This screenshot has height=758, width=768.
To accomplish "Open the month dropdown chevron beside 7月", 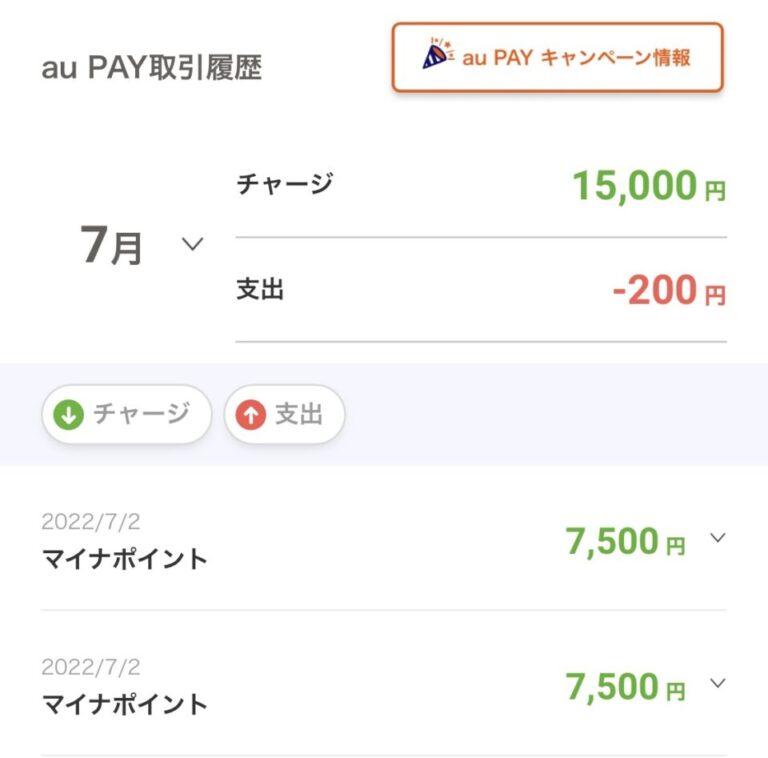I will pyautogui.click(x=193, y=244).
